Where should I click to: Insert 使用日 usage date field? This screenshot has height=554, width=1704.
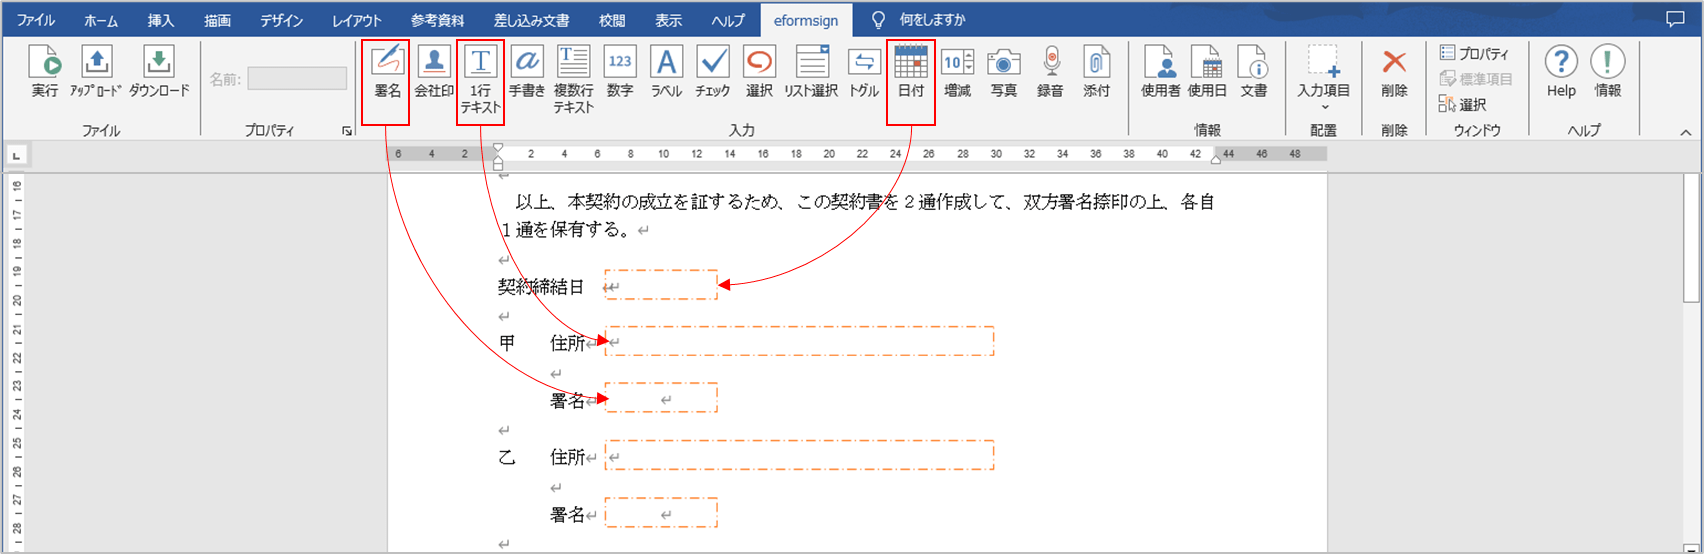click(1207, 71)
